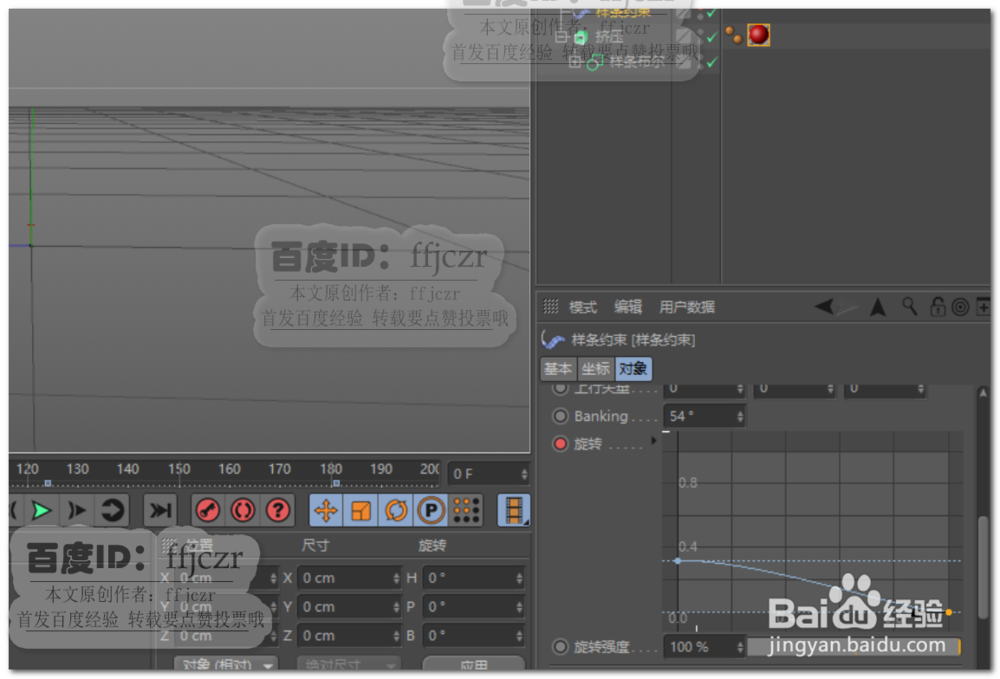Viewport: 1000px width, 679px height.
Task: Toggle green checkmark for 样条布尔 object
Action: tap(711, 62)
